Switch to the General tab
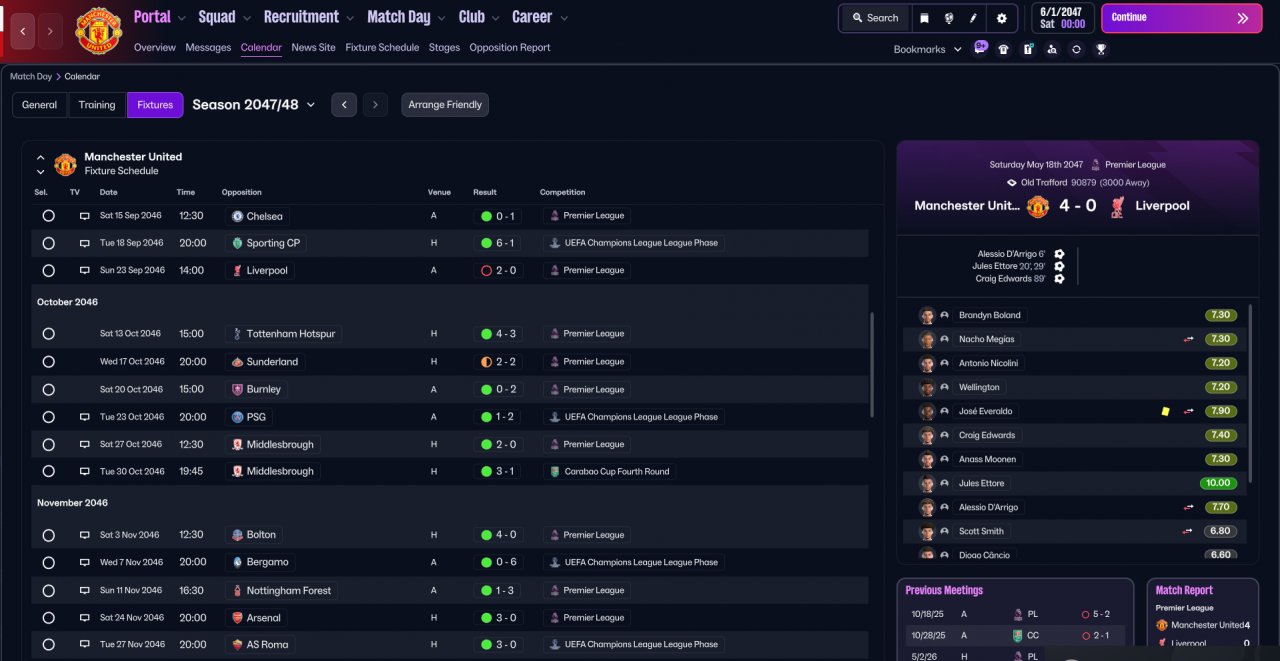 40,105
